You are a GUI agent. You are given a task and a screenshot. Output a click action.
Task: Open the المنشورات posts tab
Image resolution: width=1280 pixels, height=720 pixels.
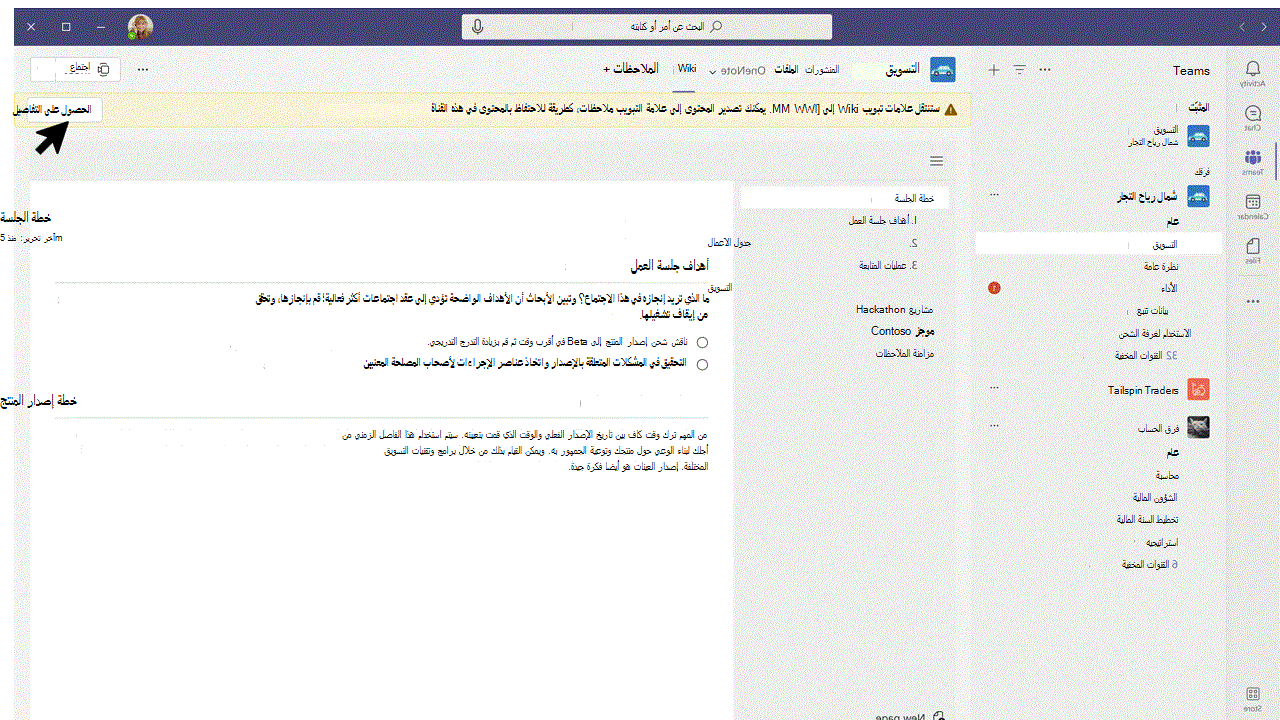[822, 70]
